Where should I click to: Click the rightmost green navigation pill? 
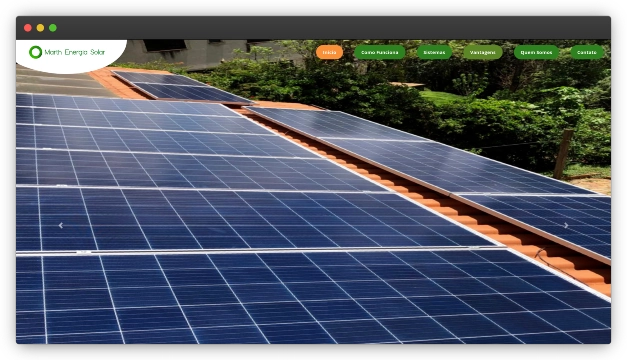point(587,52)
